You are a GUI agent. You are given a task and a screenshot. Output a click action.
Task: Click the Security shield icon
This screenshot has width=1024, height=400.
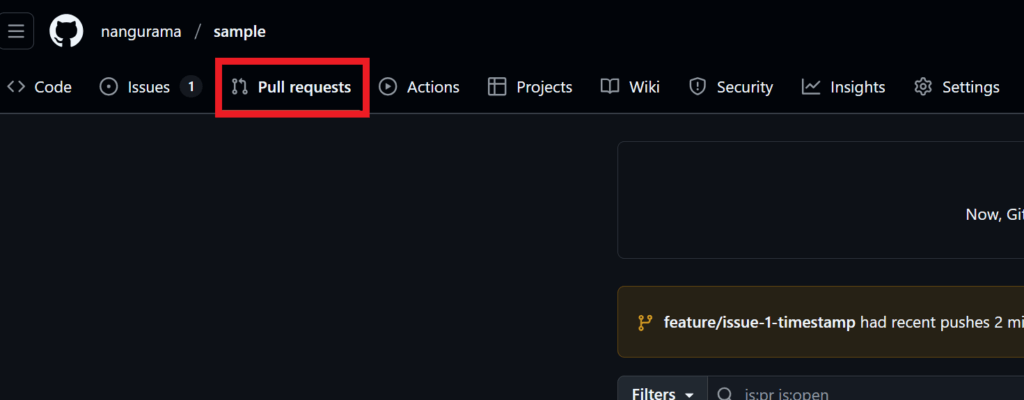698,87
